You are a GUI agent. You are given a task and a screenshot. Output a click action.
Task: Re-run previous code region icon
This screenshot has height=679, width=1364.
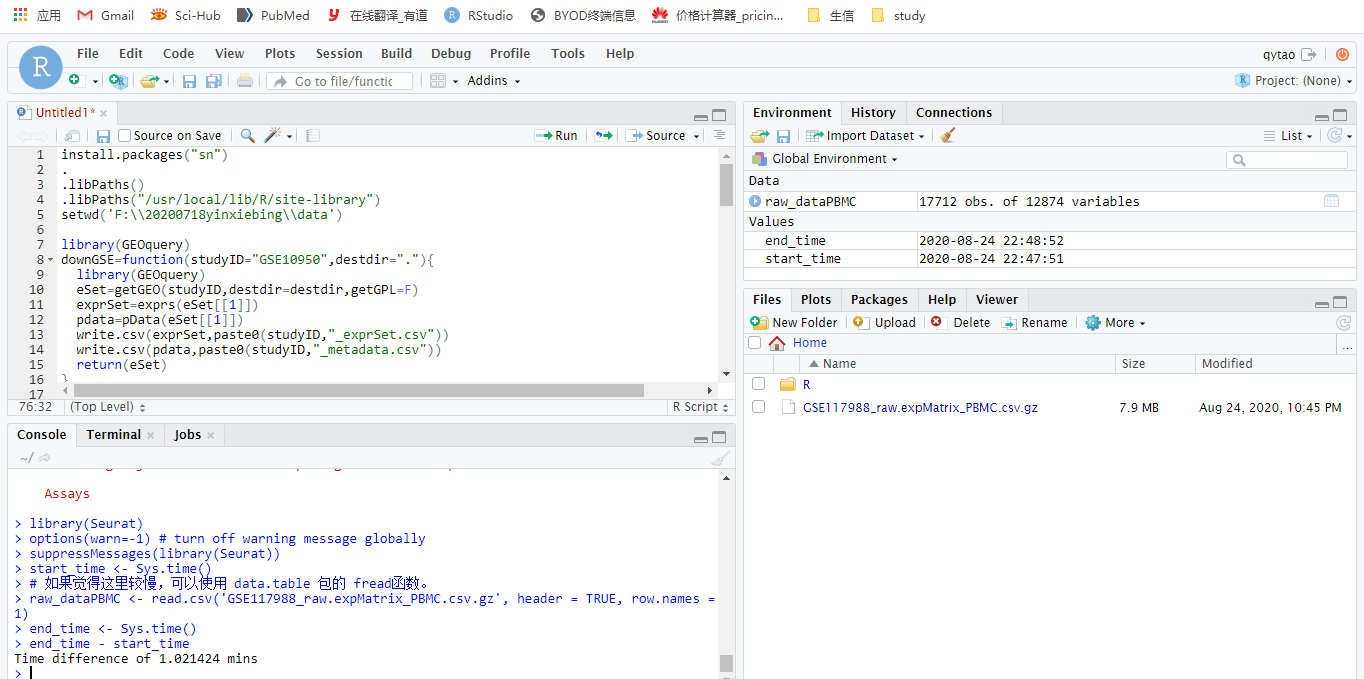pos(603,135)
